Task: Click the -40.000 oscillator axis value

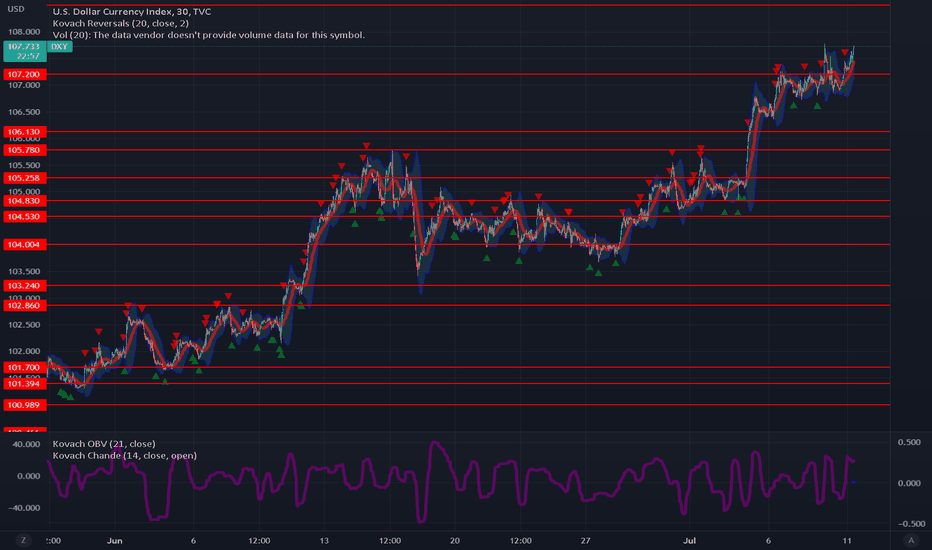Action: click(24, 508)
